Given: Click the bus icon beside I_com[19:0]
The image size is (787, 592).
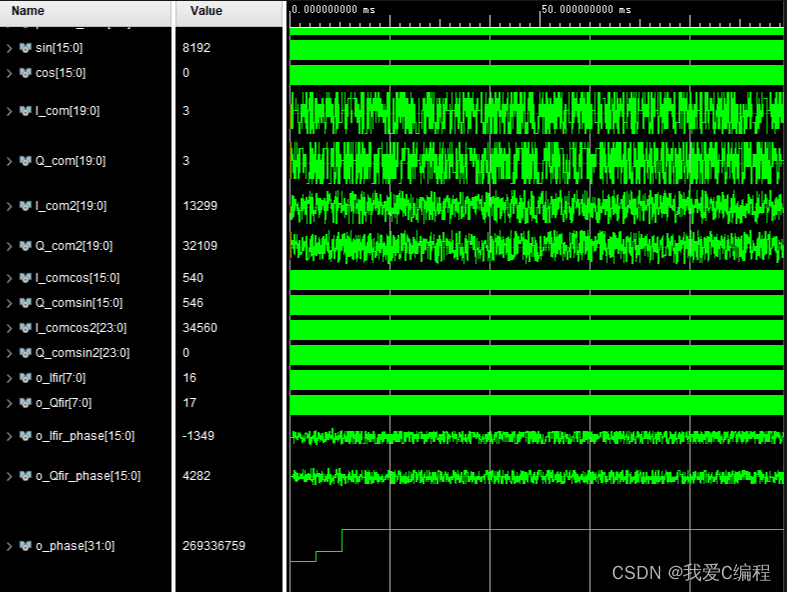Looking at the screenshot, I should coord(25,111).
